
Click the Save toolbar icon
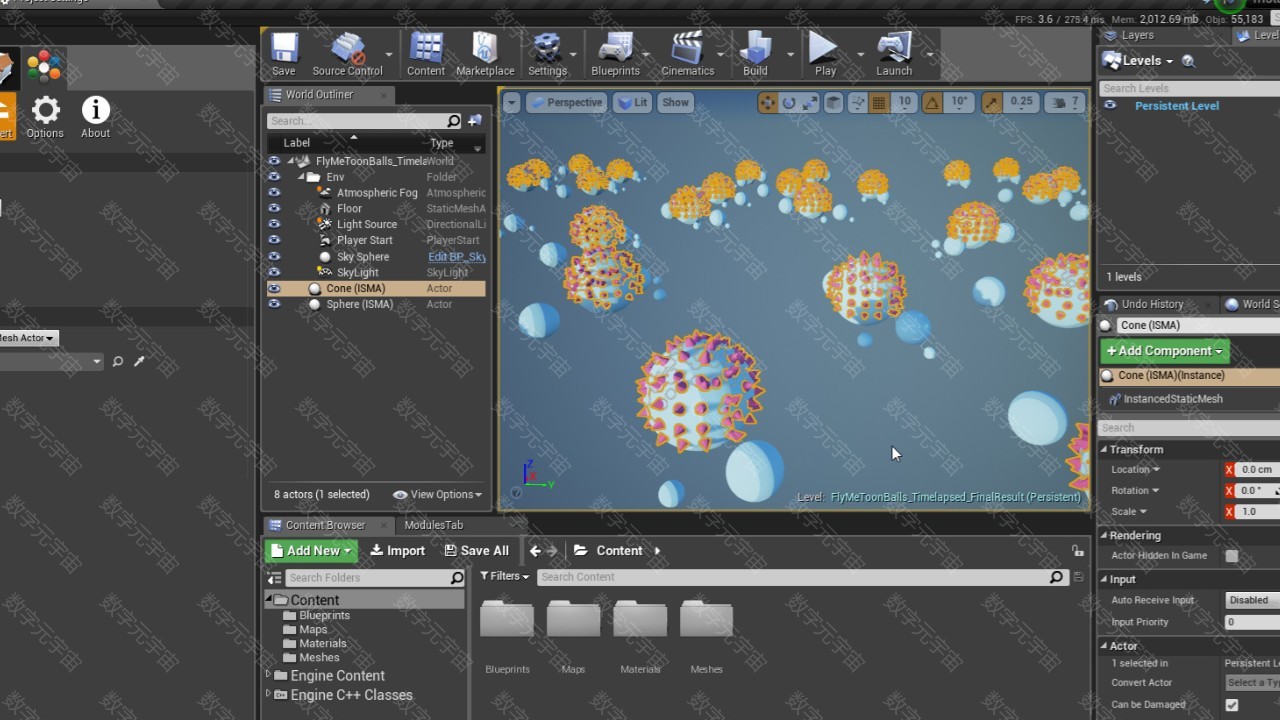284,54
